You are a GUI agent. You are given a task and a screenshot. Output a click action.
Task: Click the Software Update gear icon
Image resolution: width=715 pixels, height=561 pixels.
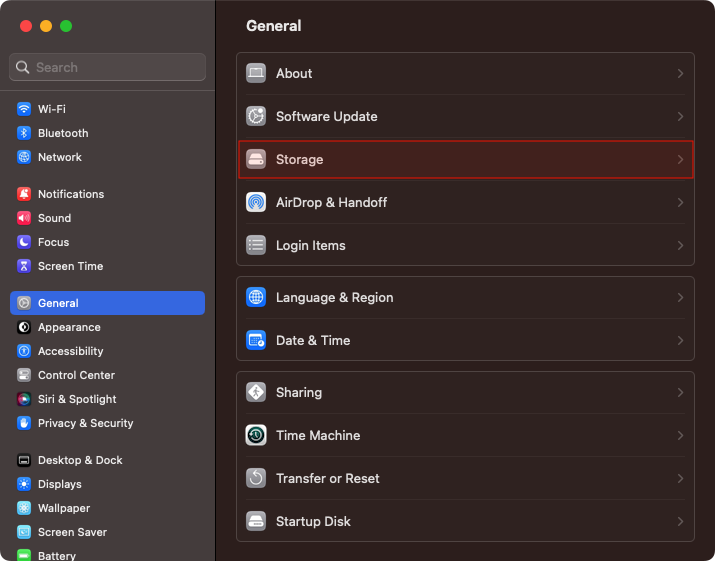point(256,116)
